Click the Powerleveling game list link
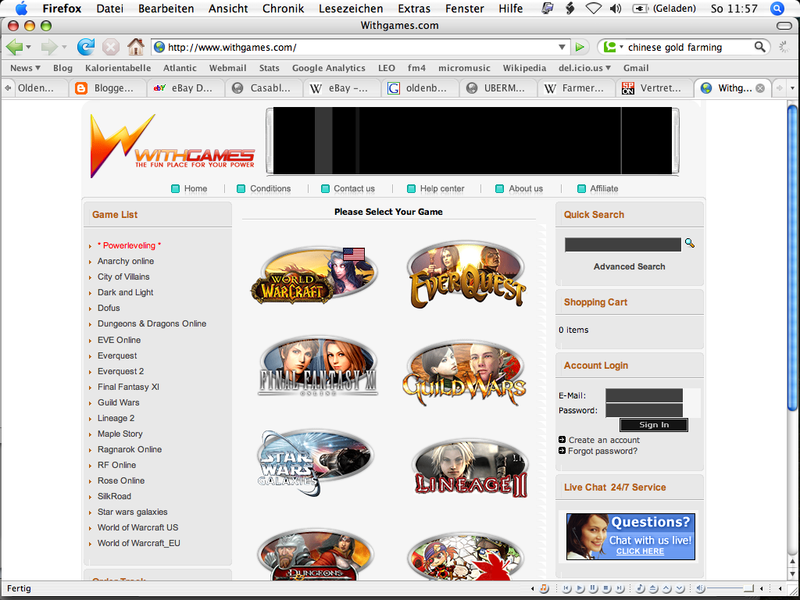Image resolution: width=800 pixels, height=600 pixels. 129,245
